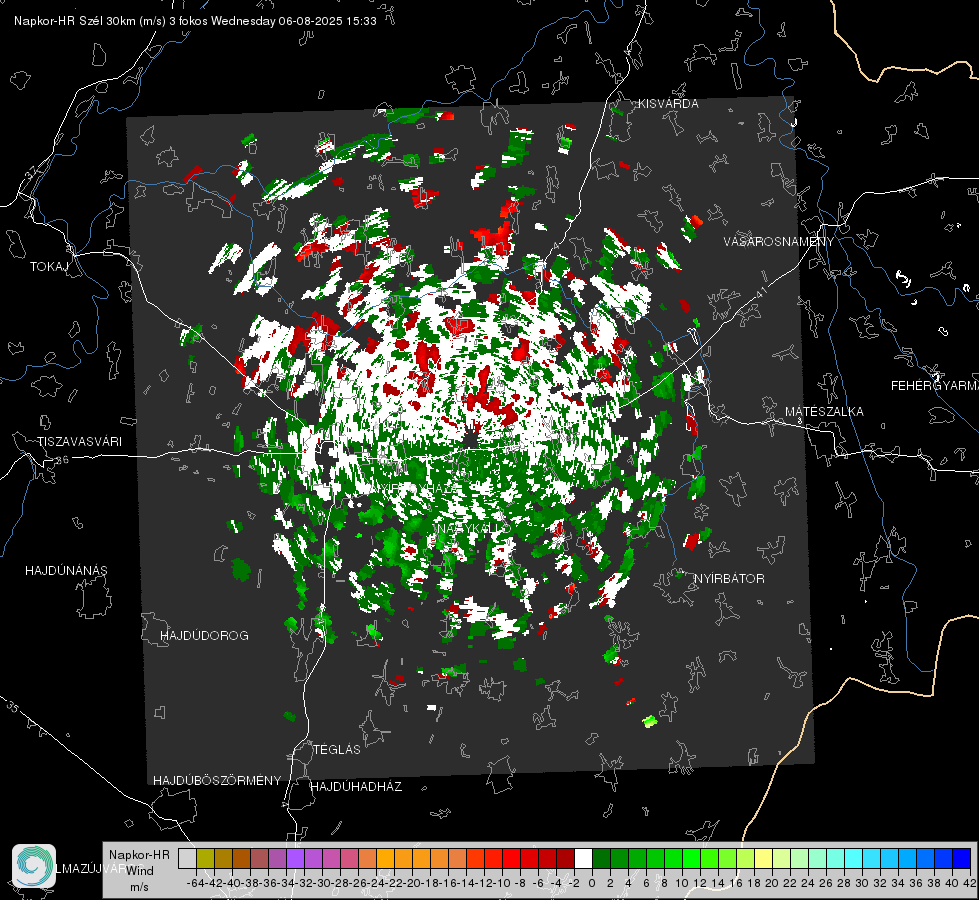Viewport: 979px width, 900px height.
Task: Click the -10 value on the legend scale
Action: coord(501,883)
